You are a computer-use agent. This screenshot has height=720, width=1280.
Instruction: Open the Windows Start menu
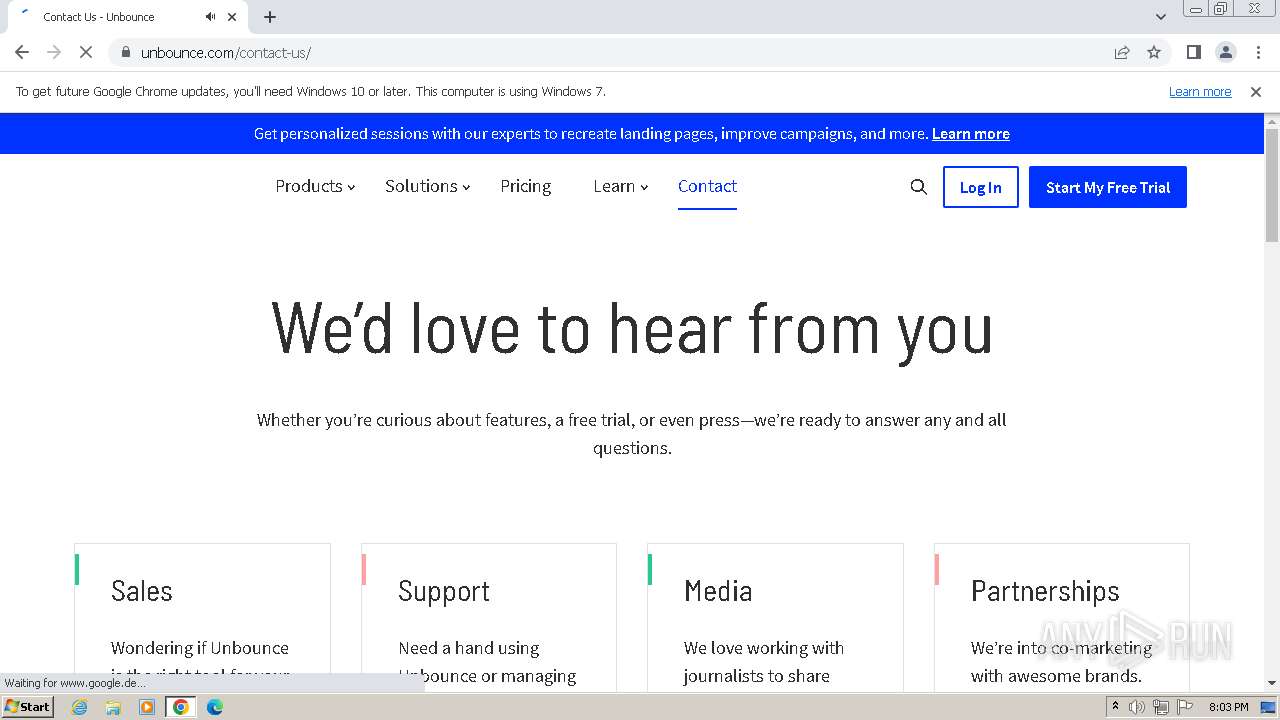pyautogui.click(x=27, y=707)
